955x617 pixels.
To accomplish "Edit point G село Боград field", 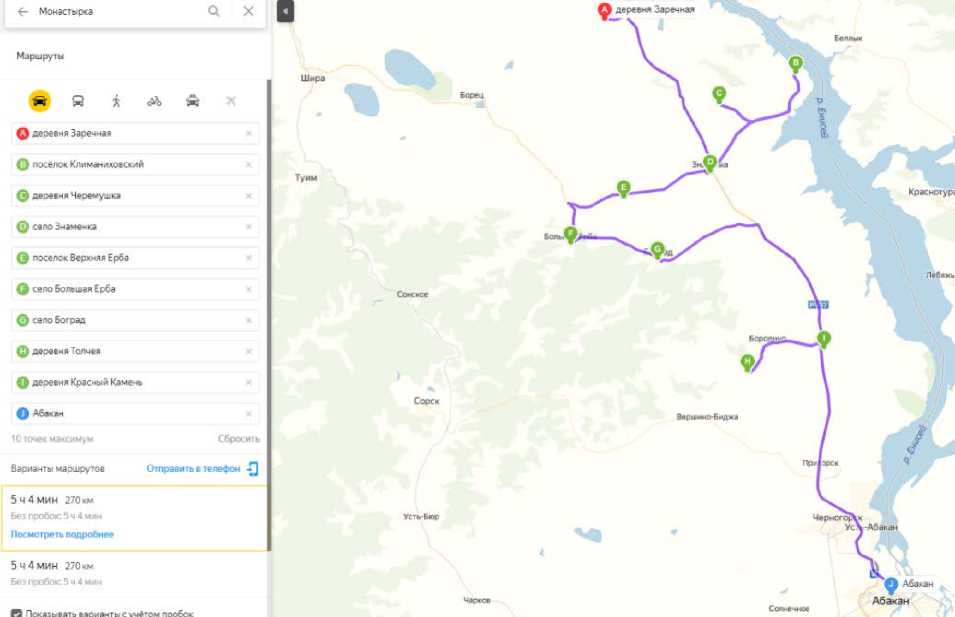I will click(x=135, y=320).
